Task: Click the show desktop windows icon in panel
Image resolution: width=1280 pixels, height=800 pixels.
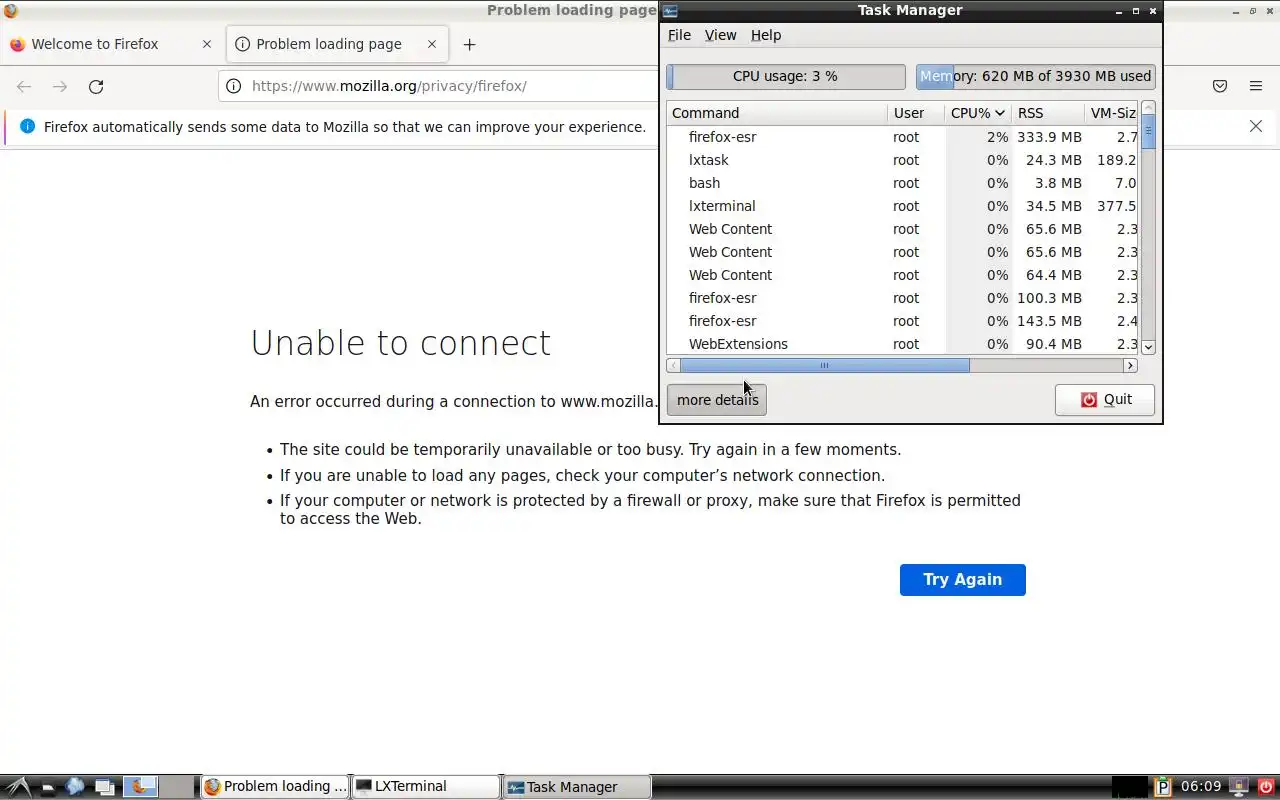Action: (x=104, y=787)
